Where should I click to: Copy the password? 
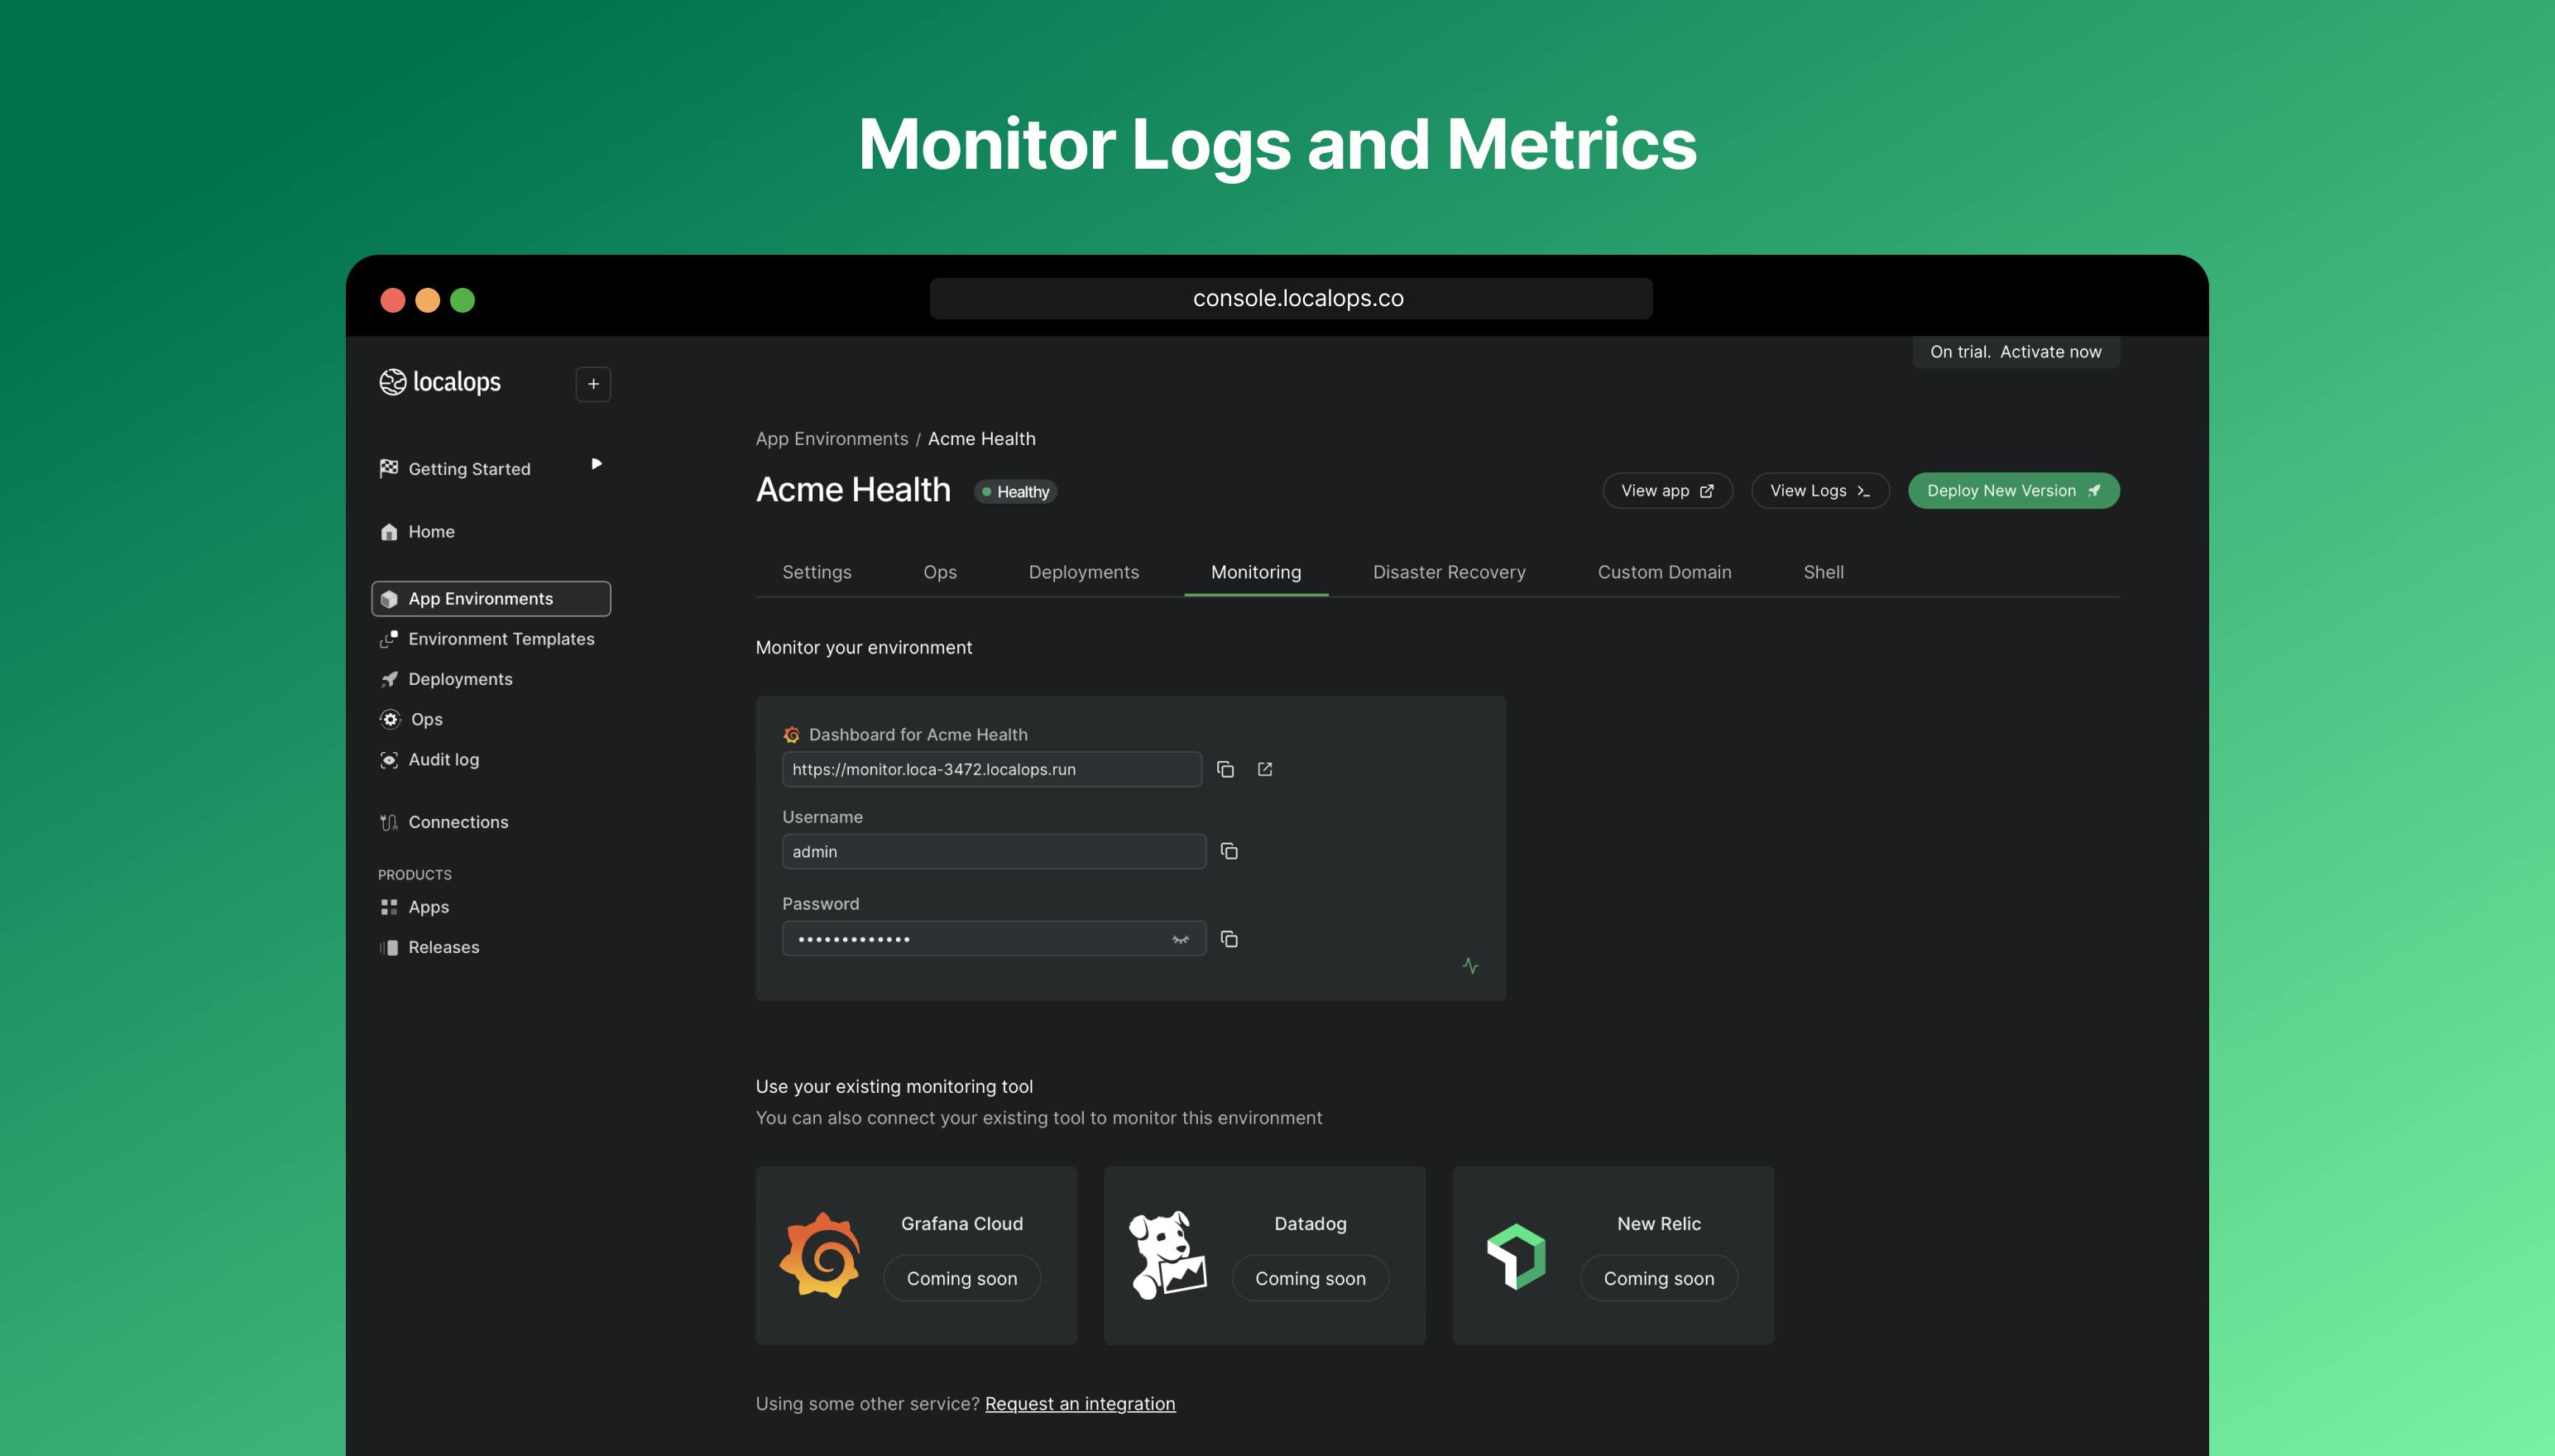coord(1229,939)
